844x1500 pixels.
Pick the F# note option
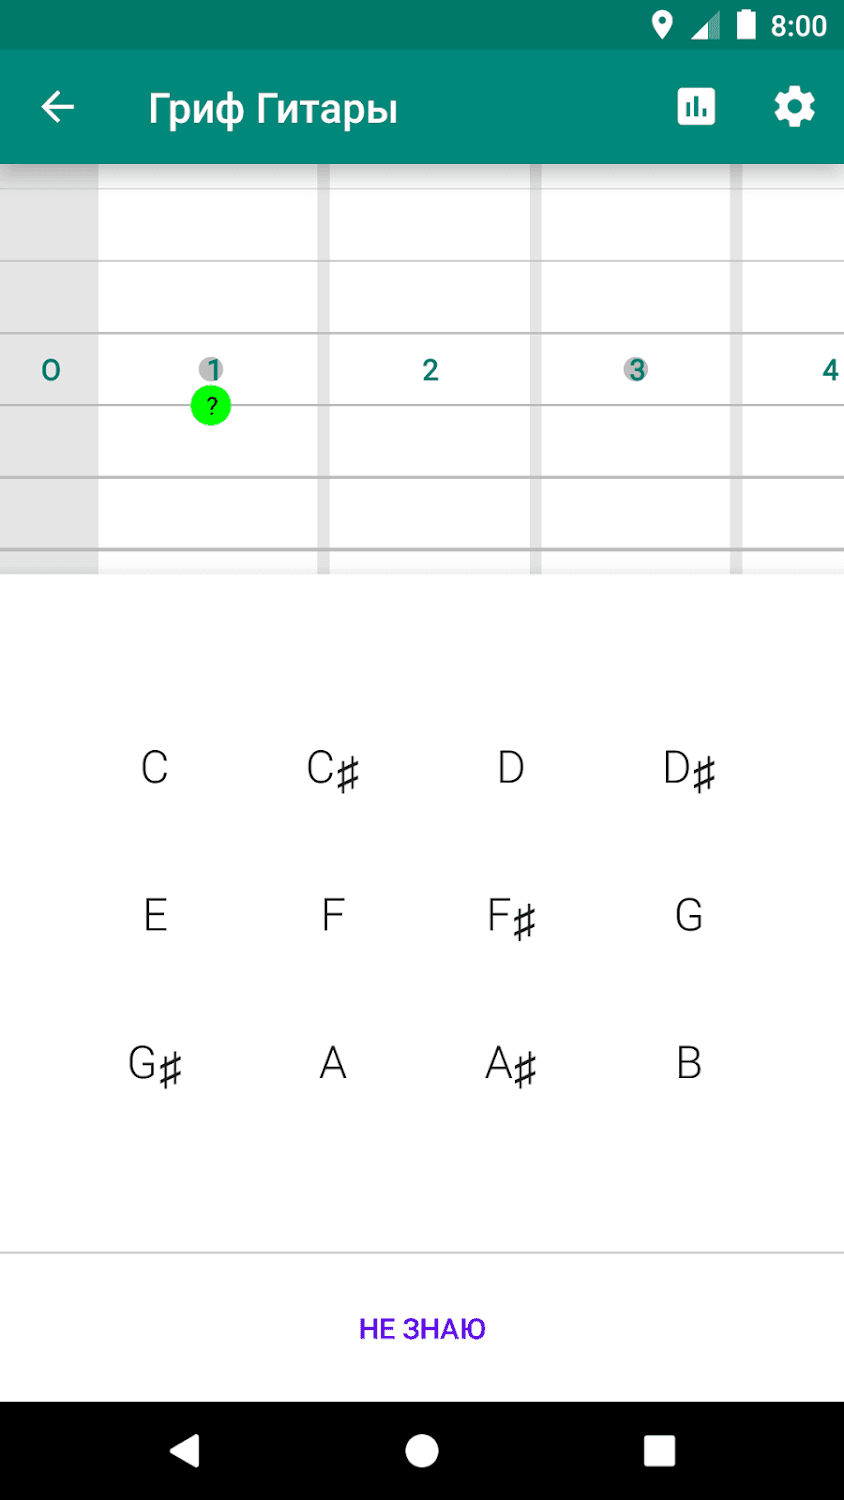point(511,915)
